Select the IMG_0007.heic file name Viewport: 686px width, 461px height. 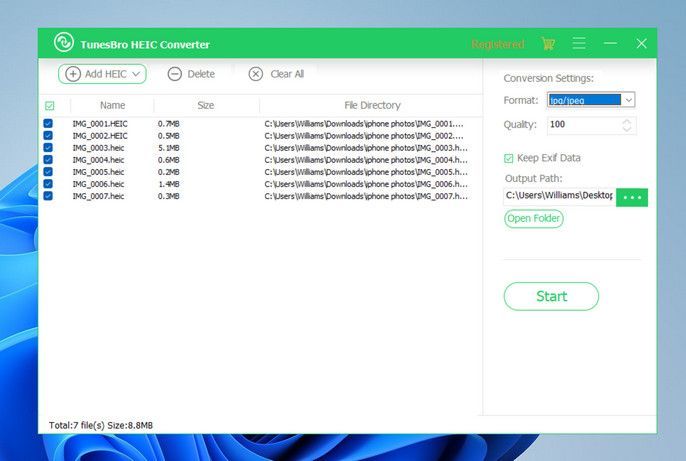[x=98, y=196]
